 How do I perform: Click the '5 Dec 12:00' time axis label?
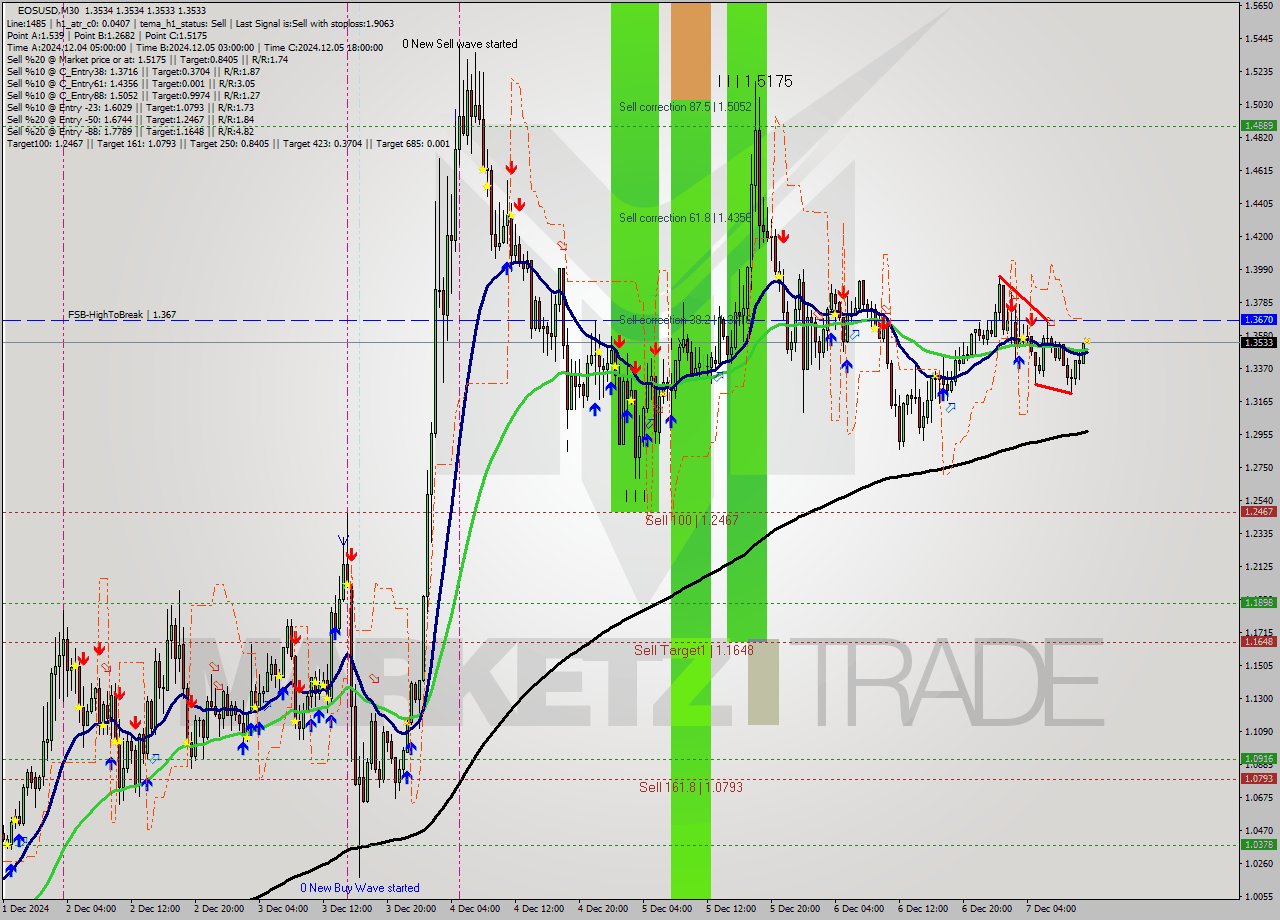coord(731,909)
